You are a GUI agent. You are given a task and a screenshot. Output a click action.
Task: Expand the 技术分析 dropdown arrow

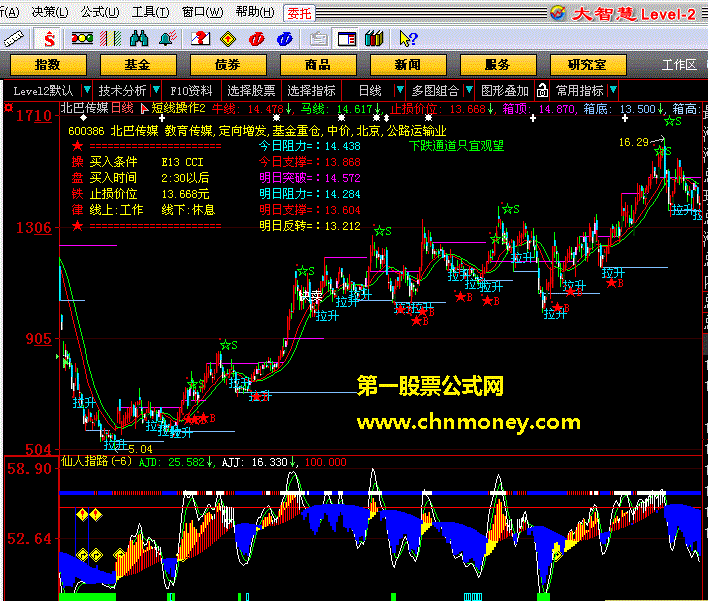[156, 90]
